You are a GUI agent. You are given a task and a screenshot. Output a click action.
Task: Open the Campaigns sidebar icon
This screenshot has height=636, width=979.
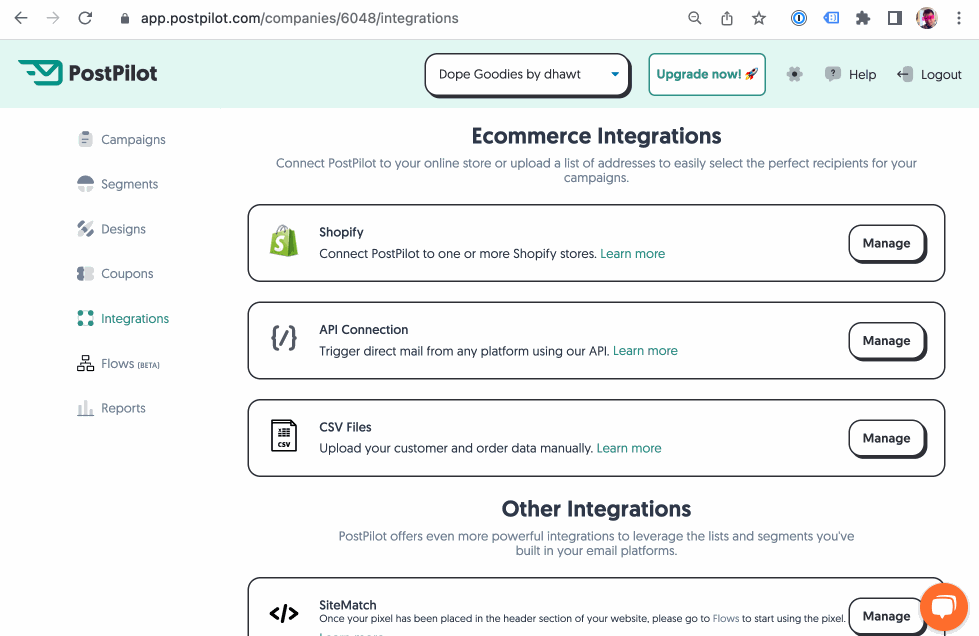pos(86,139)
